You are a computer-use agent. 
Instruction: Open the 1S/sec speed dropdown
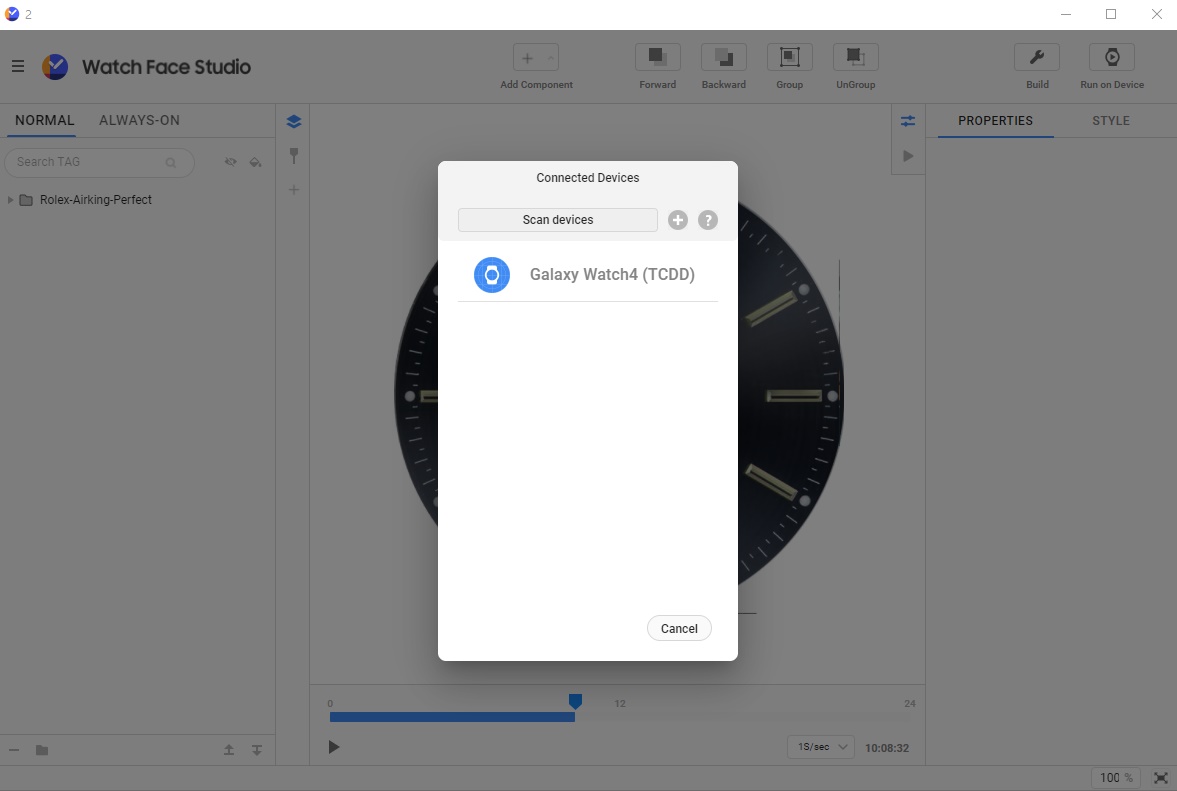[820, 747]
